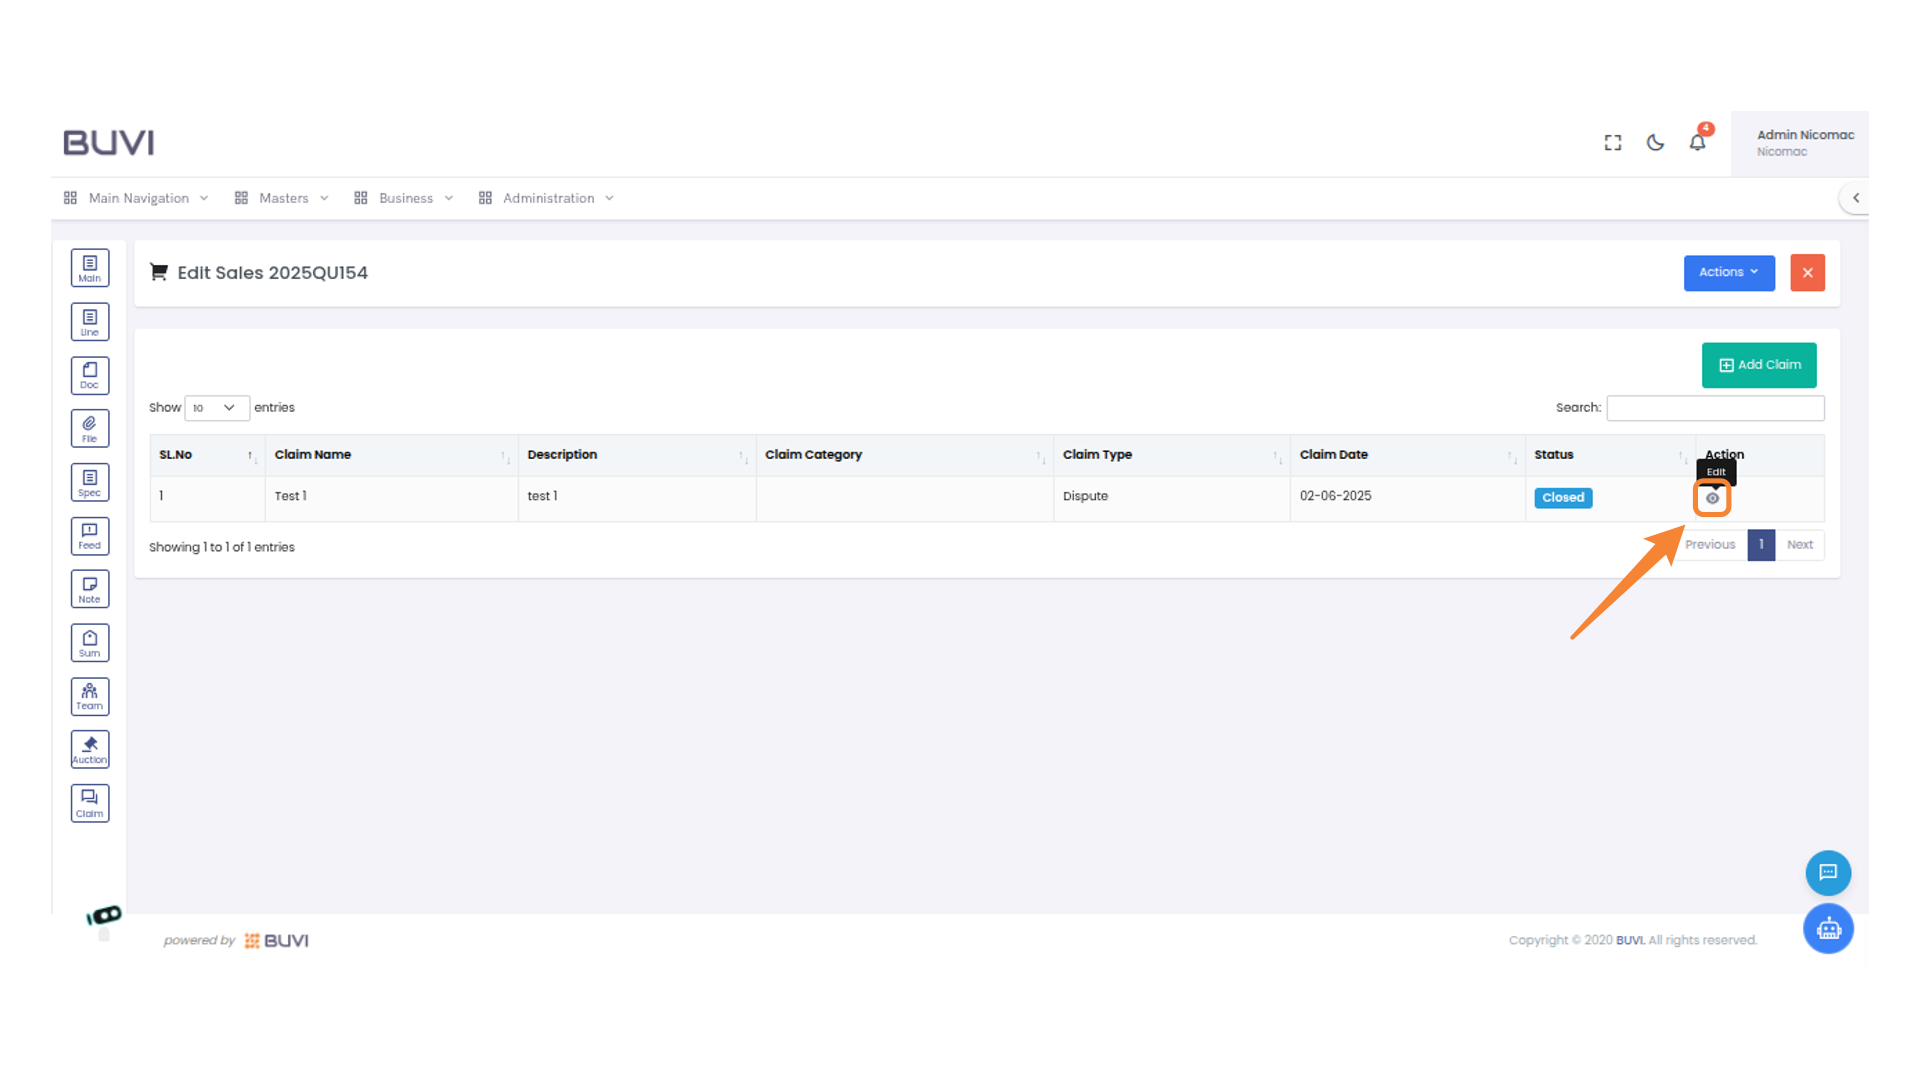
Task: Expand the Actions dropdown button
Action: (1728, 273)
